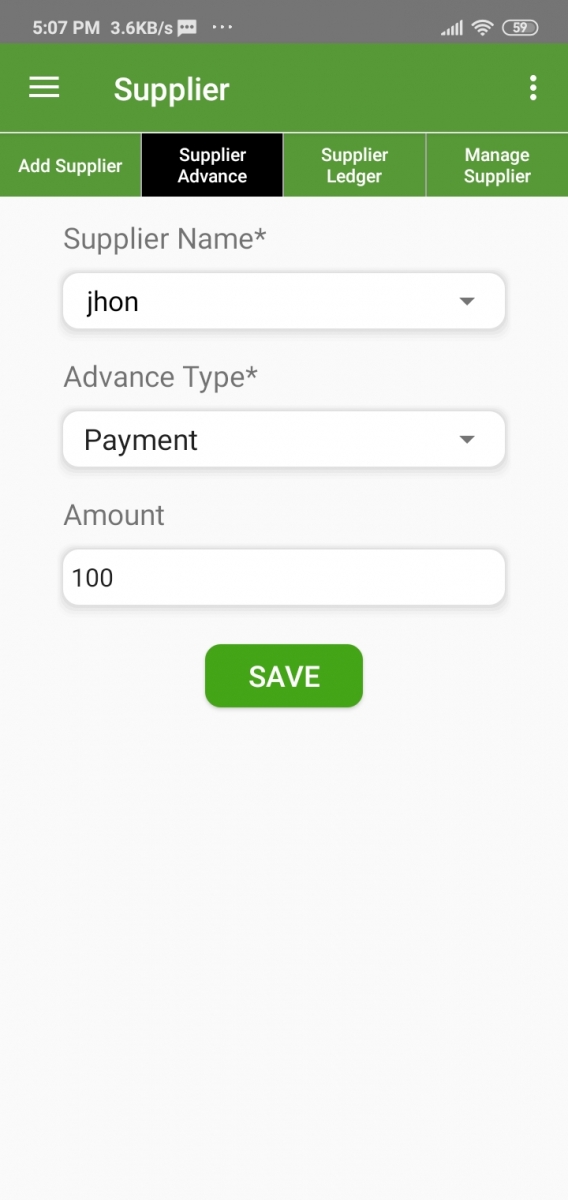Open the Advance Type dropdown showing Payment

tap(284, 439)
